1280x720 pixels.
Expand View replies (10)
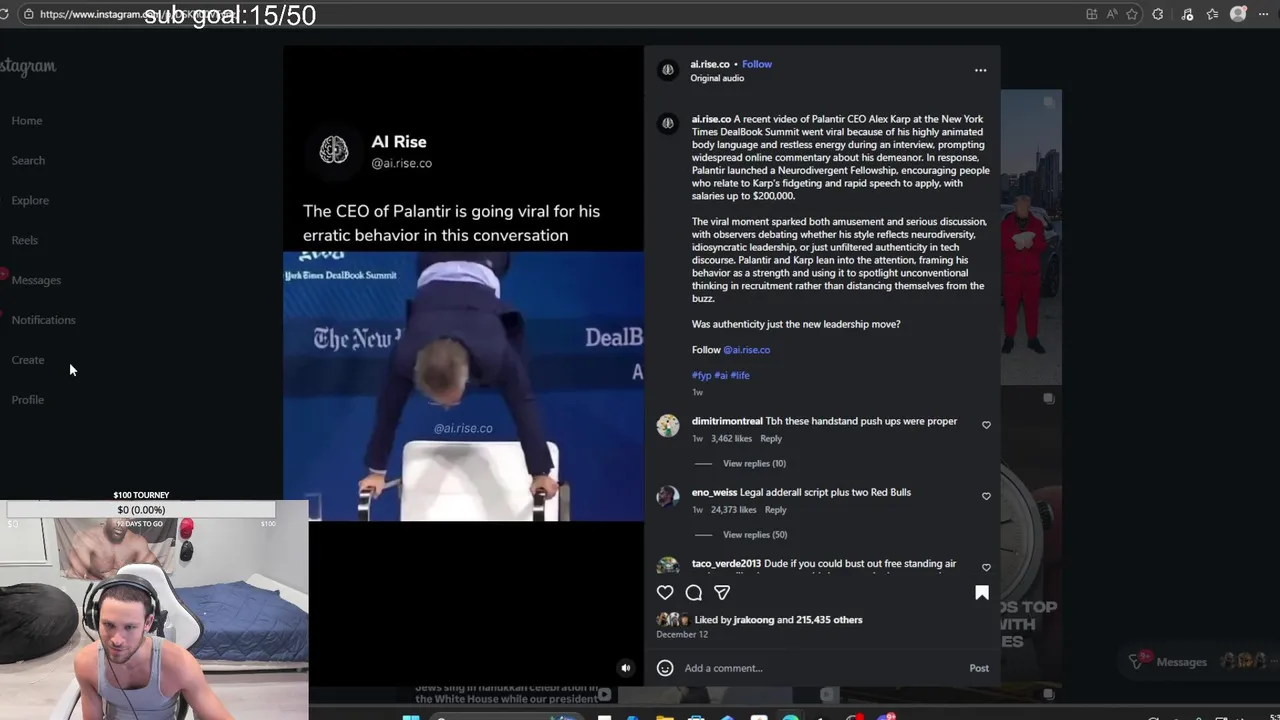click(x=754, y=463)
